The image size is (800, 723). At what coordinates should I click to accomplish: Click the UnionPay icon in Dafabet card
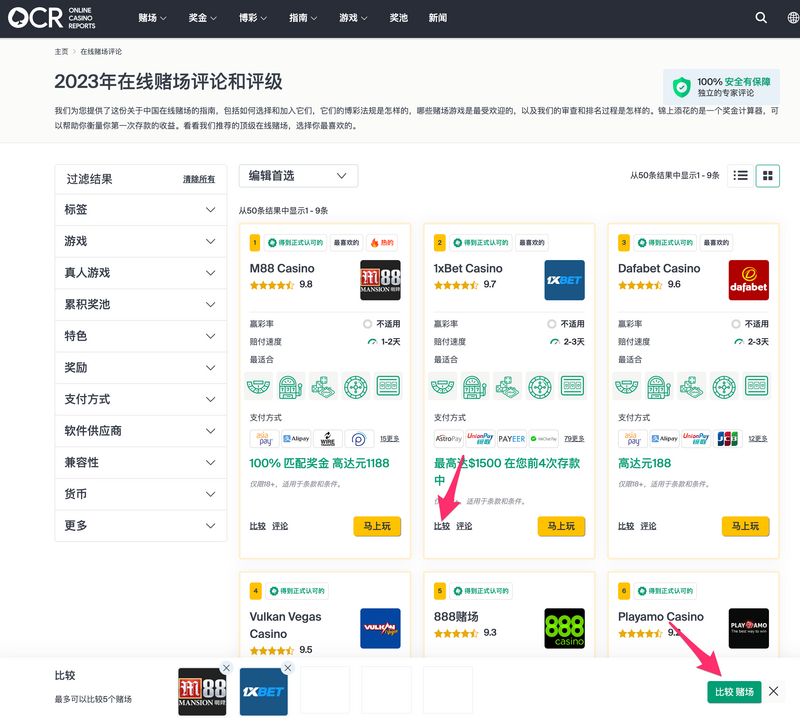(696, 438)
